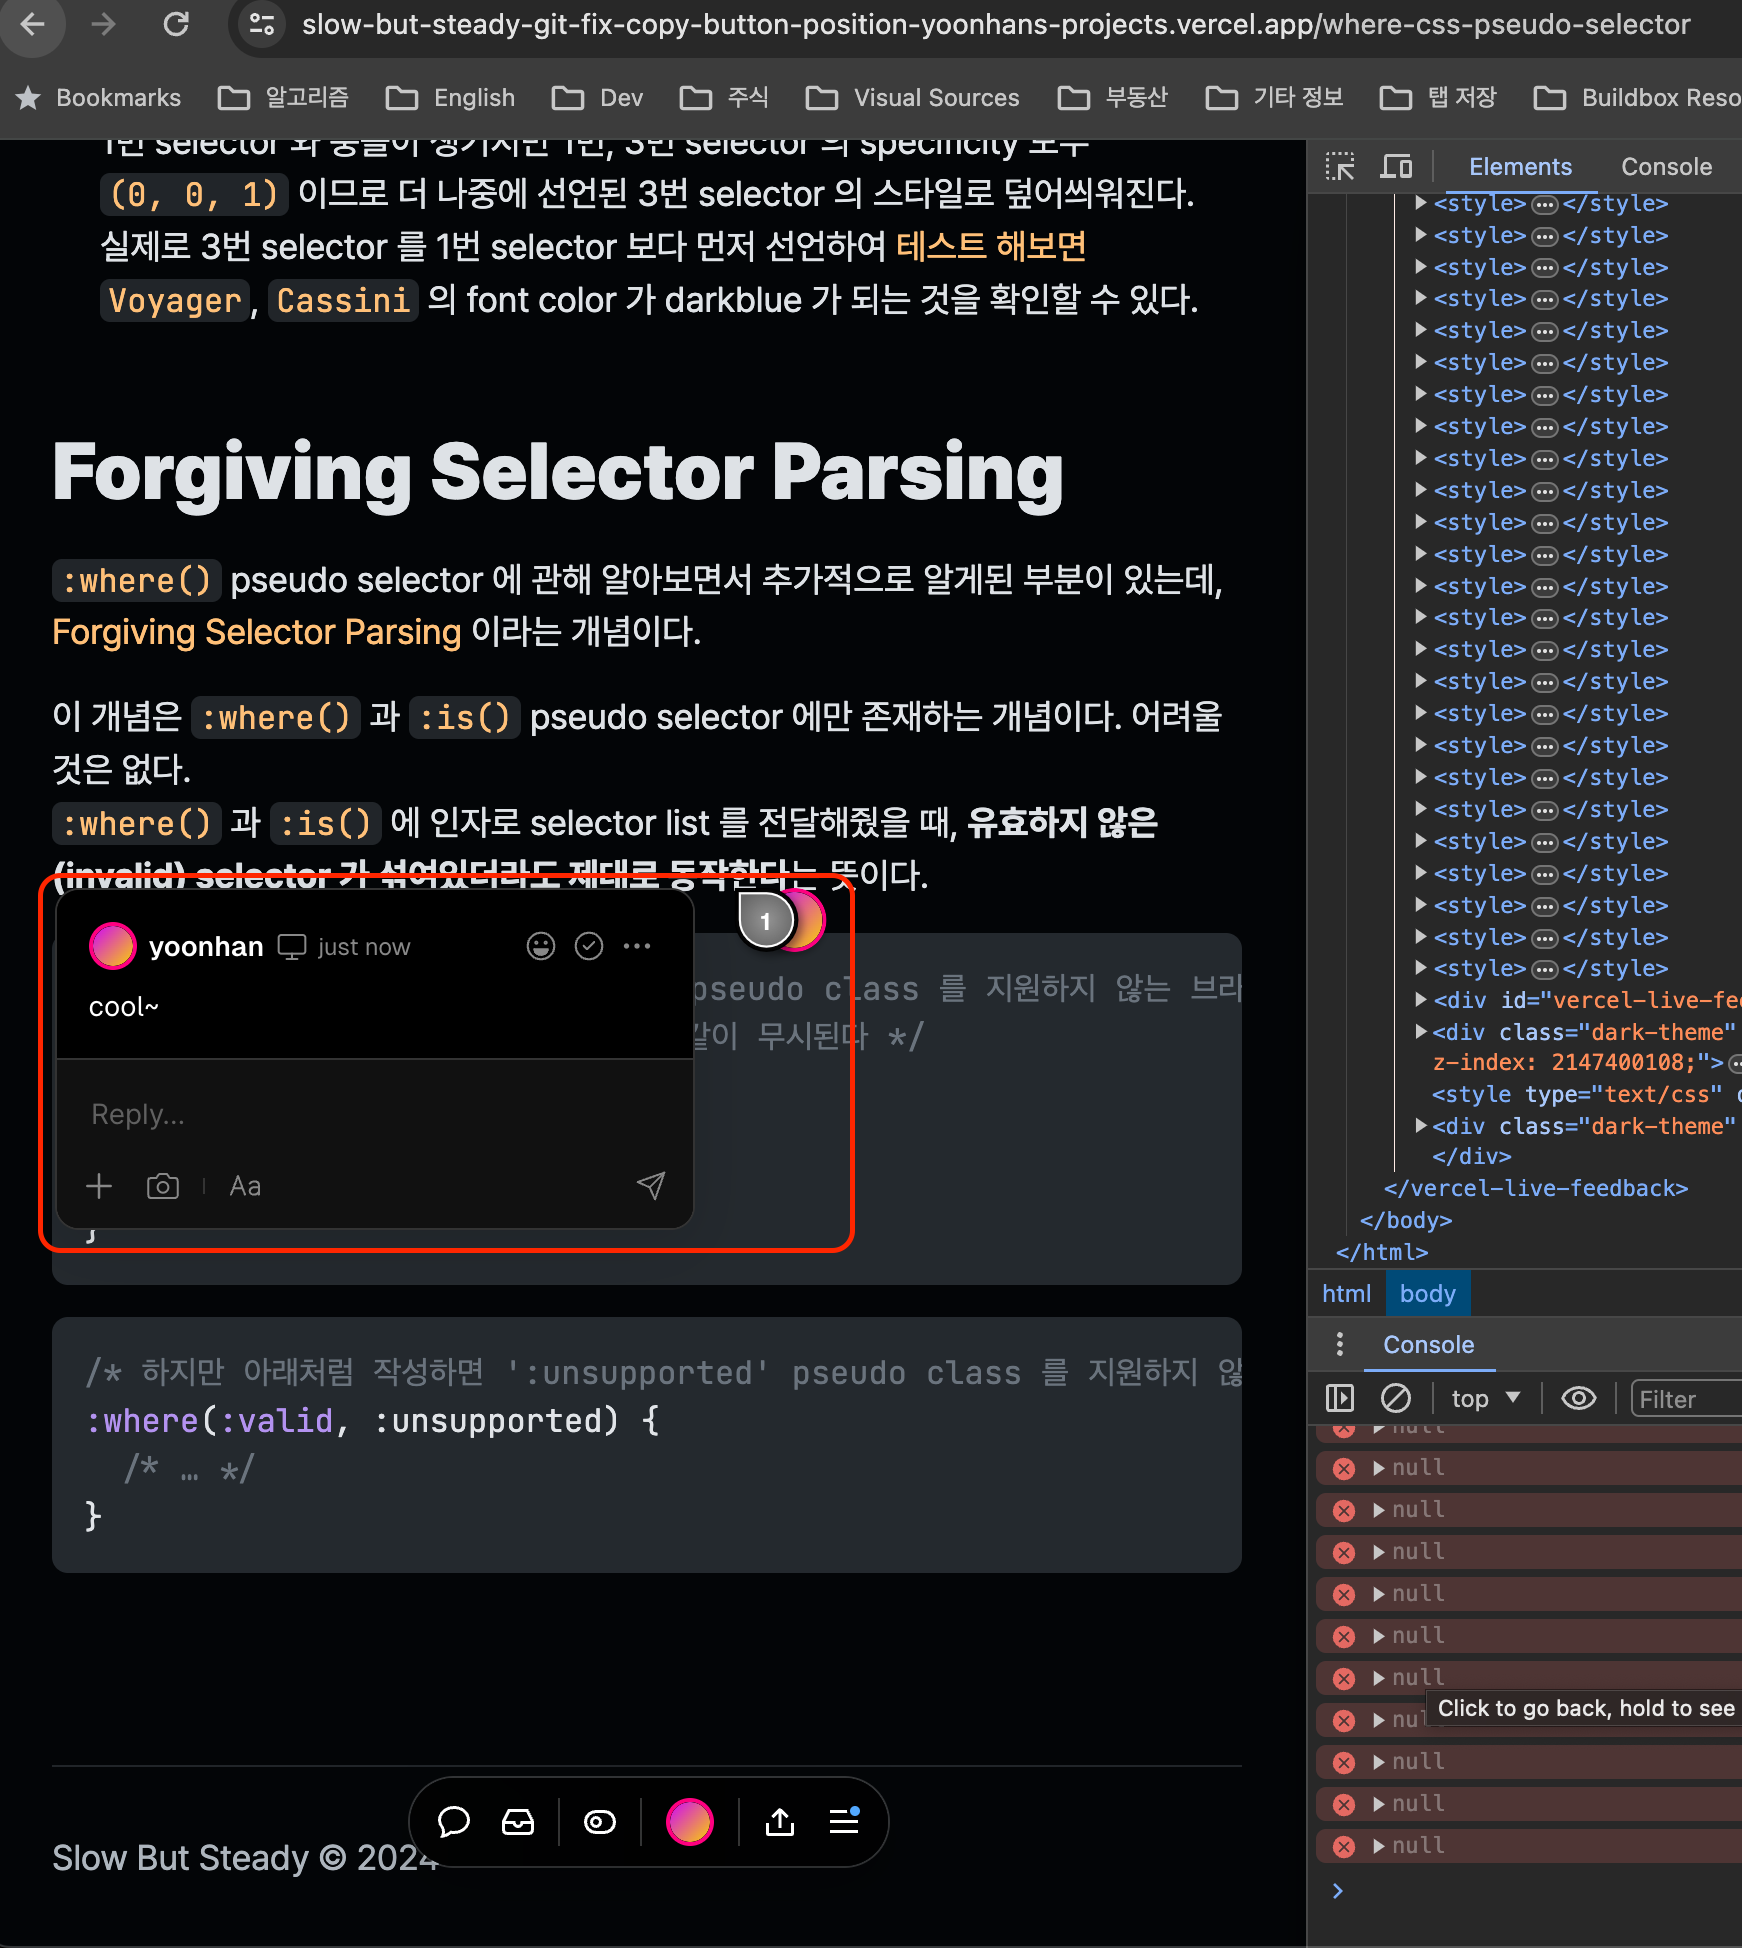Attach a screenshot with the camera icon
The image size is (1742, 1948).
click(x=163, y=1186)
